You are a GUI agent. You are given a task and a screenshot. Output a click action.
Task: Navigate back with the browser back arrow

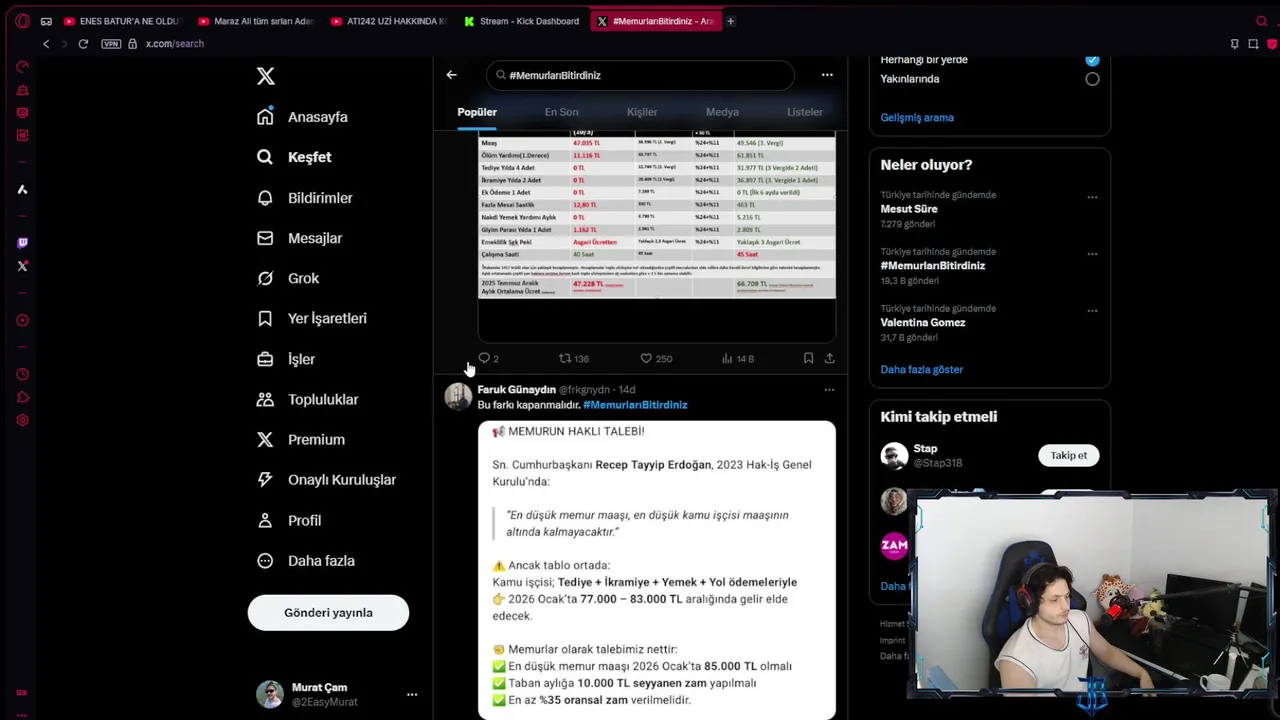(46, 44)
